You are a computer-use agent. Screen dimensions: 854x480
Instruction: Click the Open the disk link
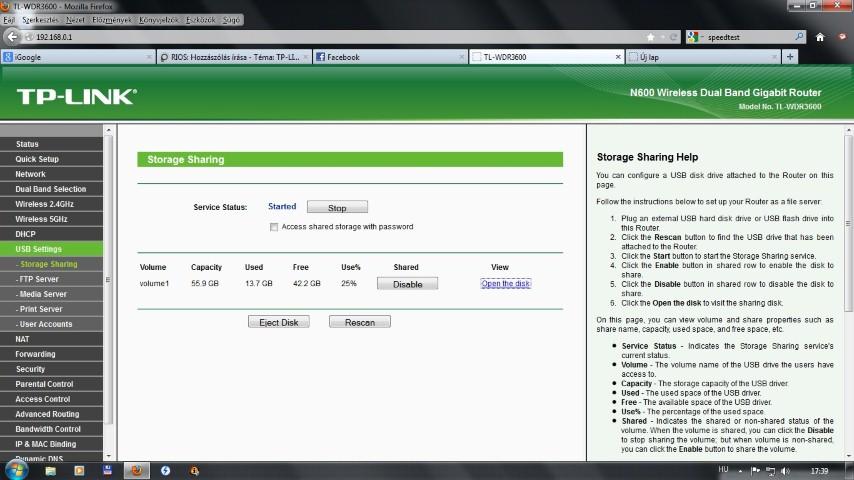(x=505, y=283)
